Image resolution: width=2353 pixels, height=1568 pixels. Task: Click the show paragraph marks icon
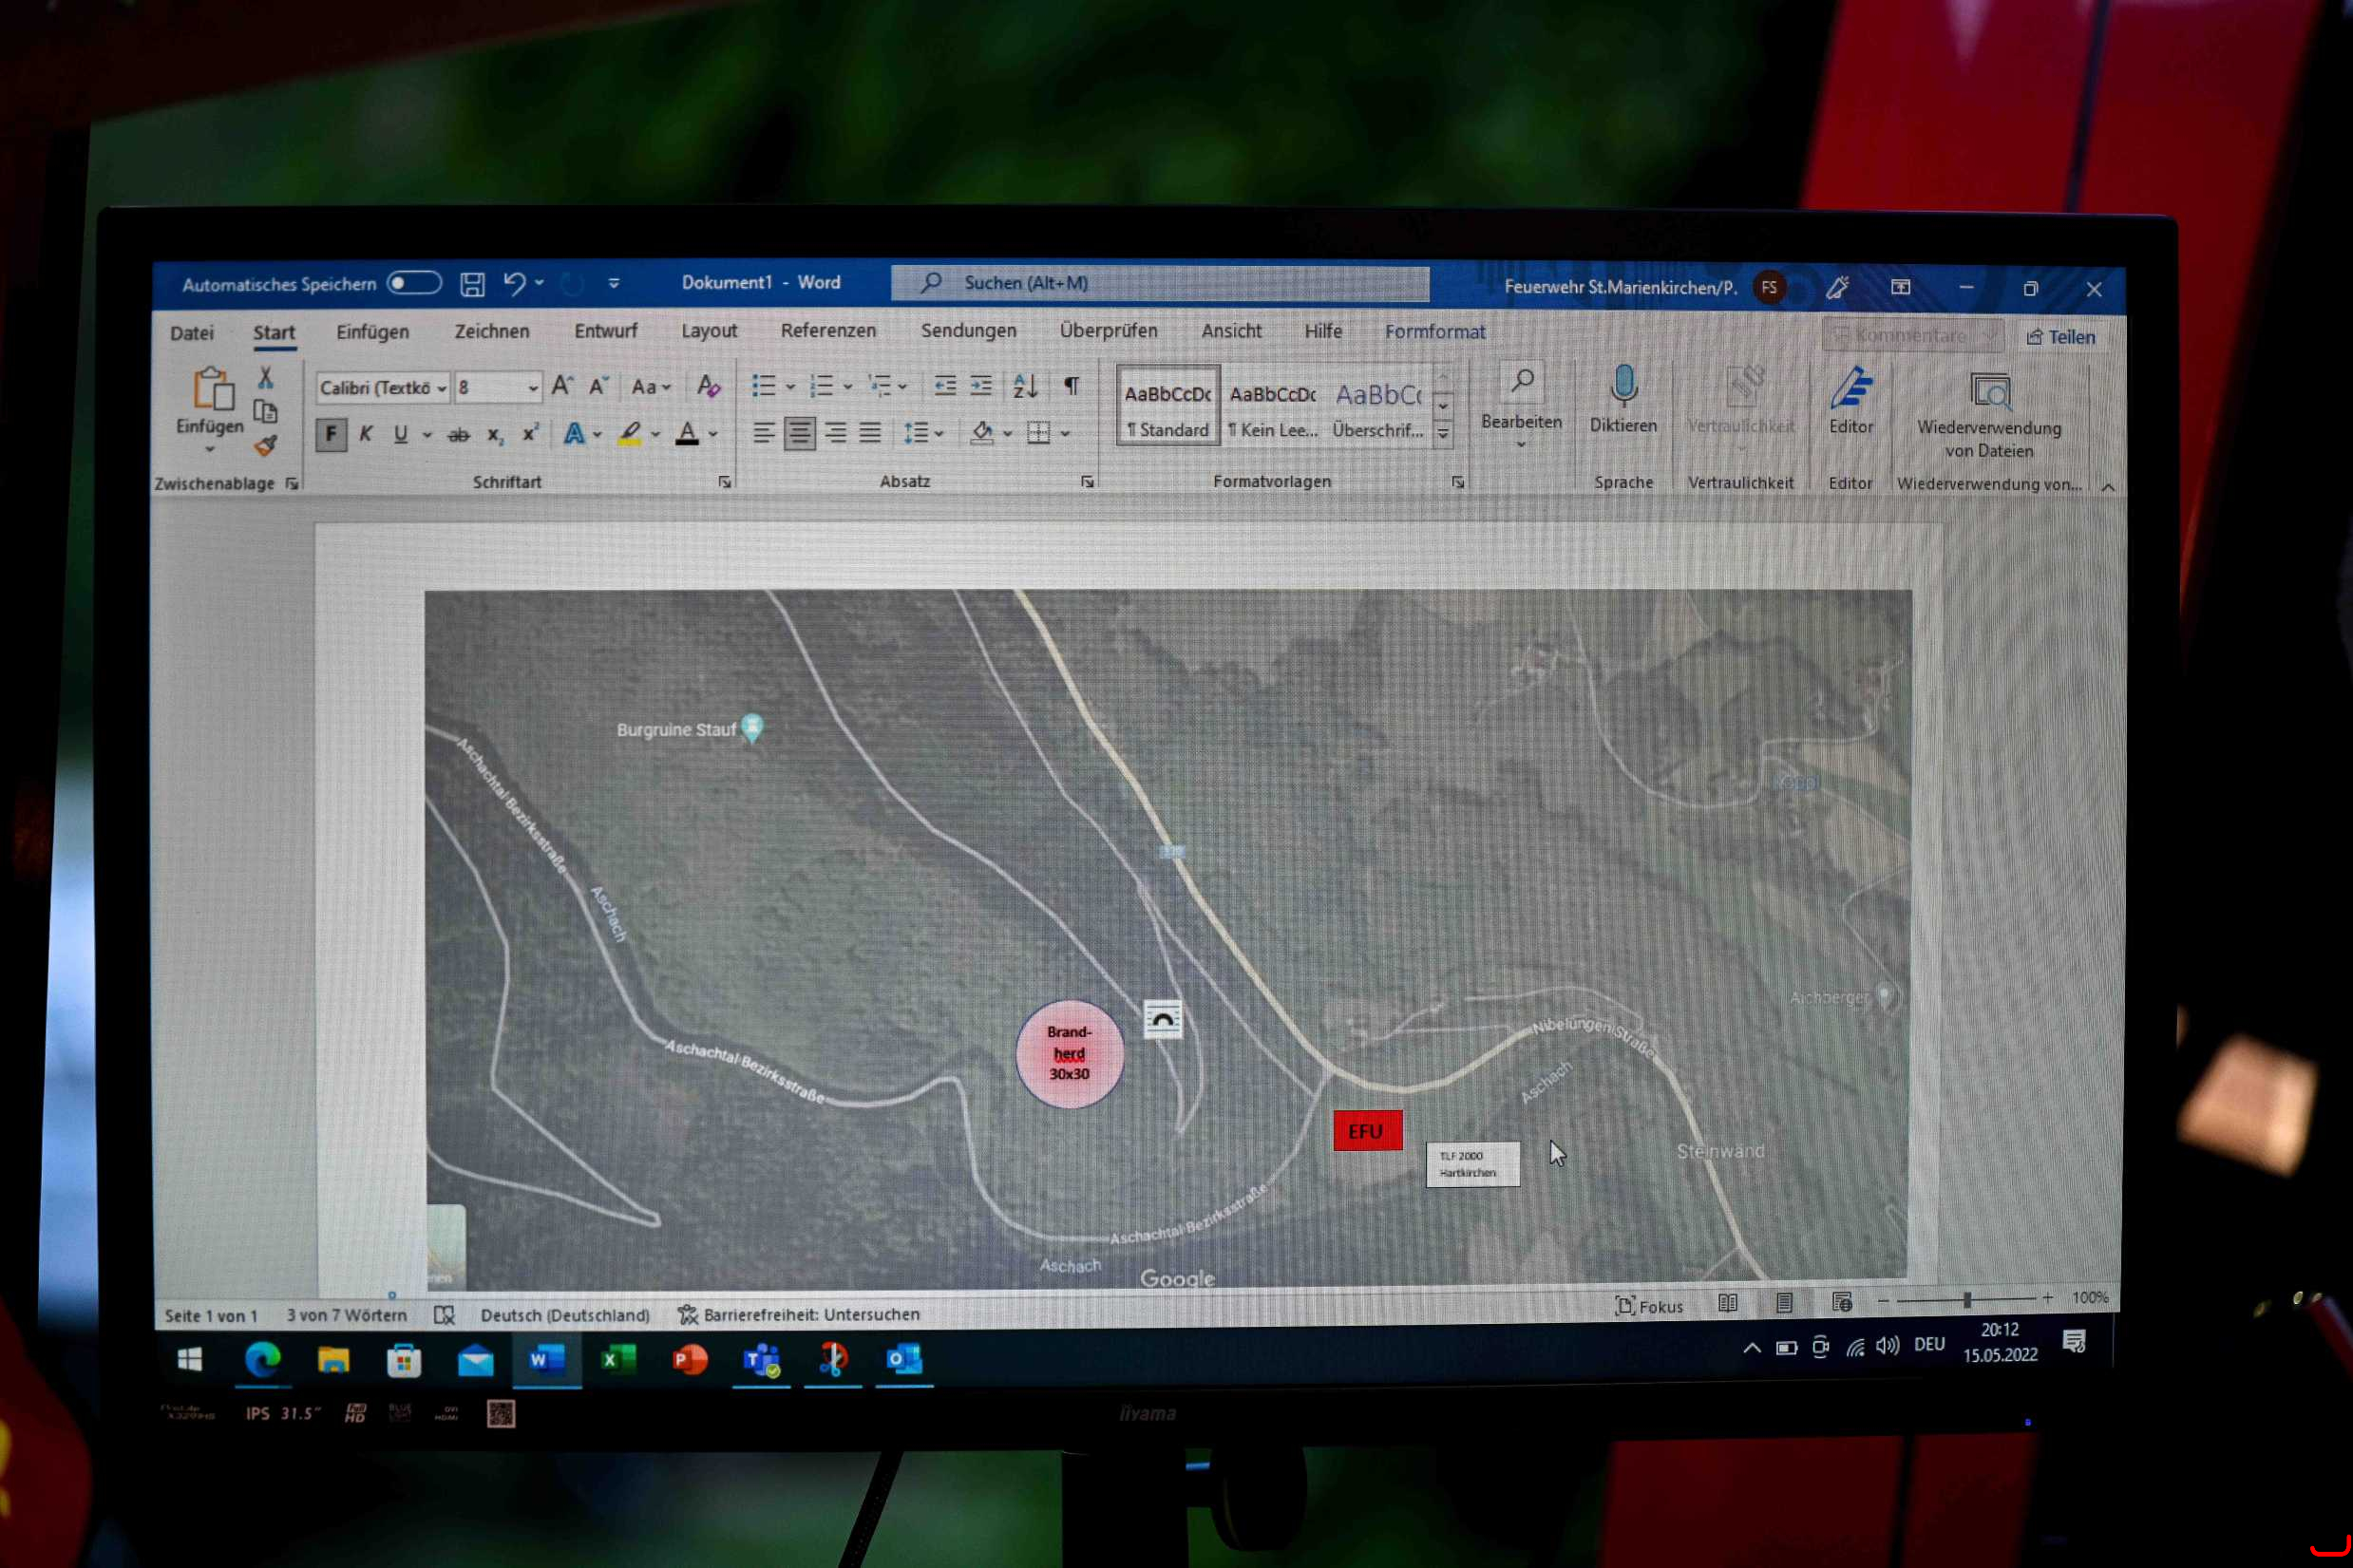(x=1071, y=386)
